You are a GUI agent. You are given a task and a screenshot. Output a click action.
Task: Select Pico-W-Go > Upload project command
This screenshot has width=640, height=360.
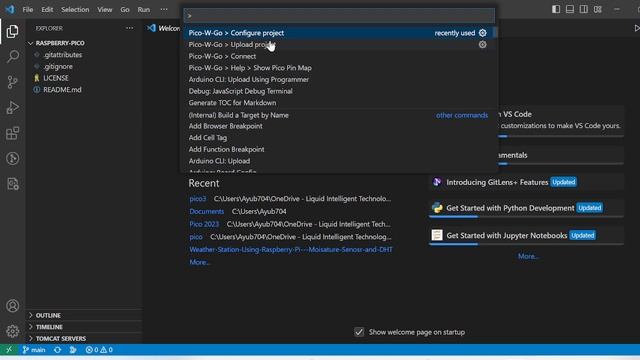point(339,44)
